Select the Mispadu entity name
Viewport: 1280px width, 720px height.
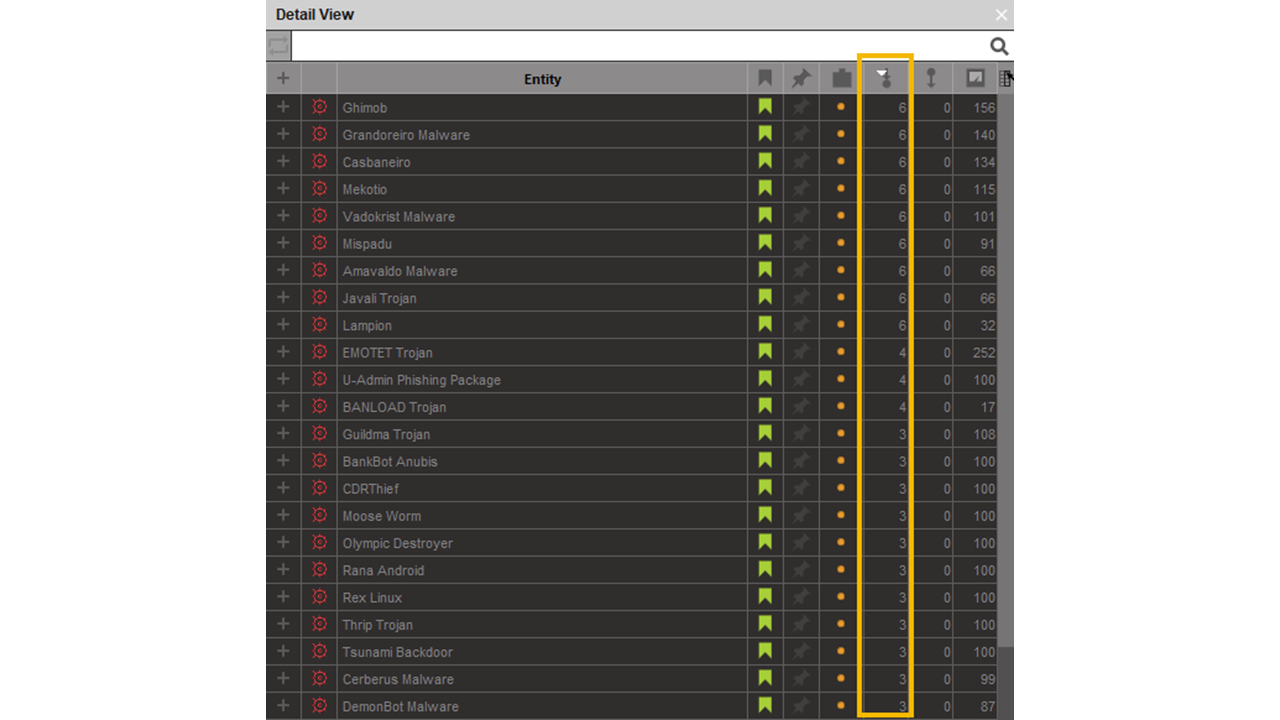tap(367, 244)
